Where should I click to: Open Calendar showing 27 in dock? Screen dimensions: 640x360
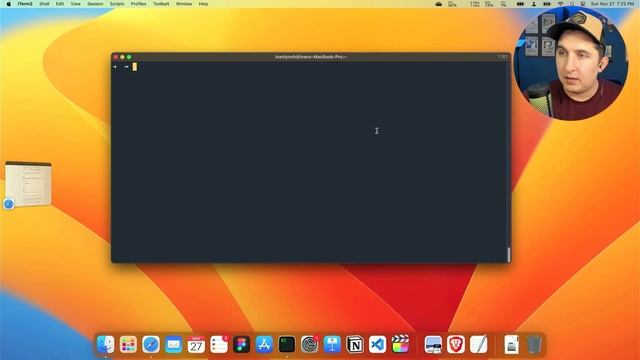click(196, 344)
